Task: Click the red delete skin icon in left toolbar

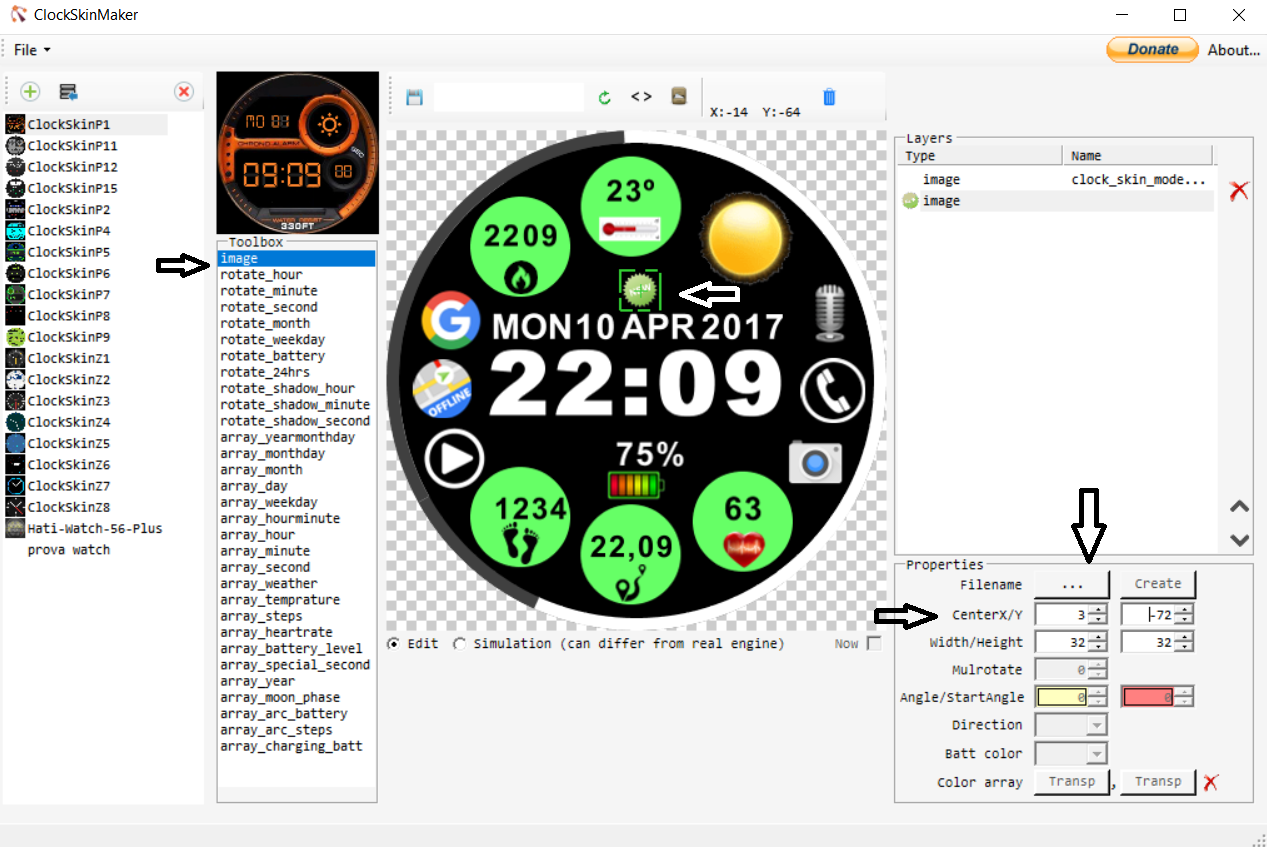Action: 184,92
